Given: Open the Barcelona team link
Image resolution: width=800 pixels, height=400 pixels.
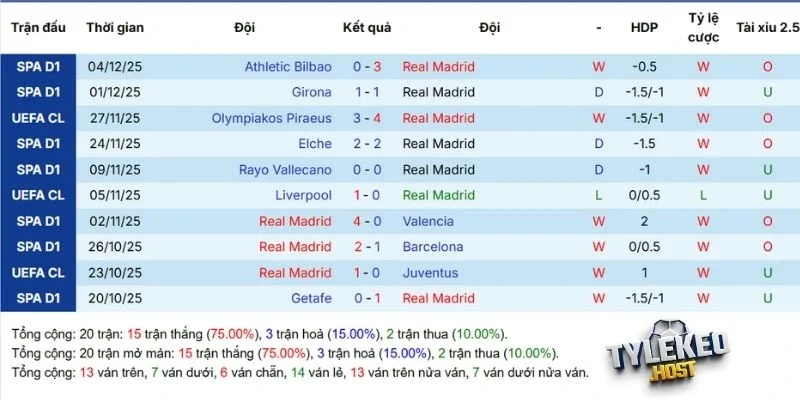Looking at the screenshot, I should pos(433,247).
